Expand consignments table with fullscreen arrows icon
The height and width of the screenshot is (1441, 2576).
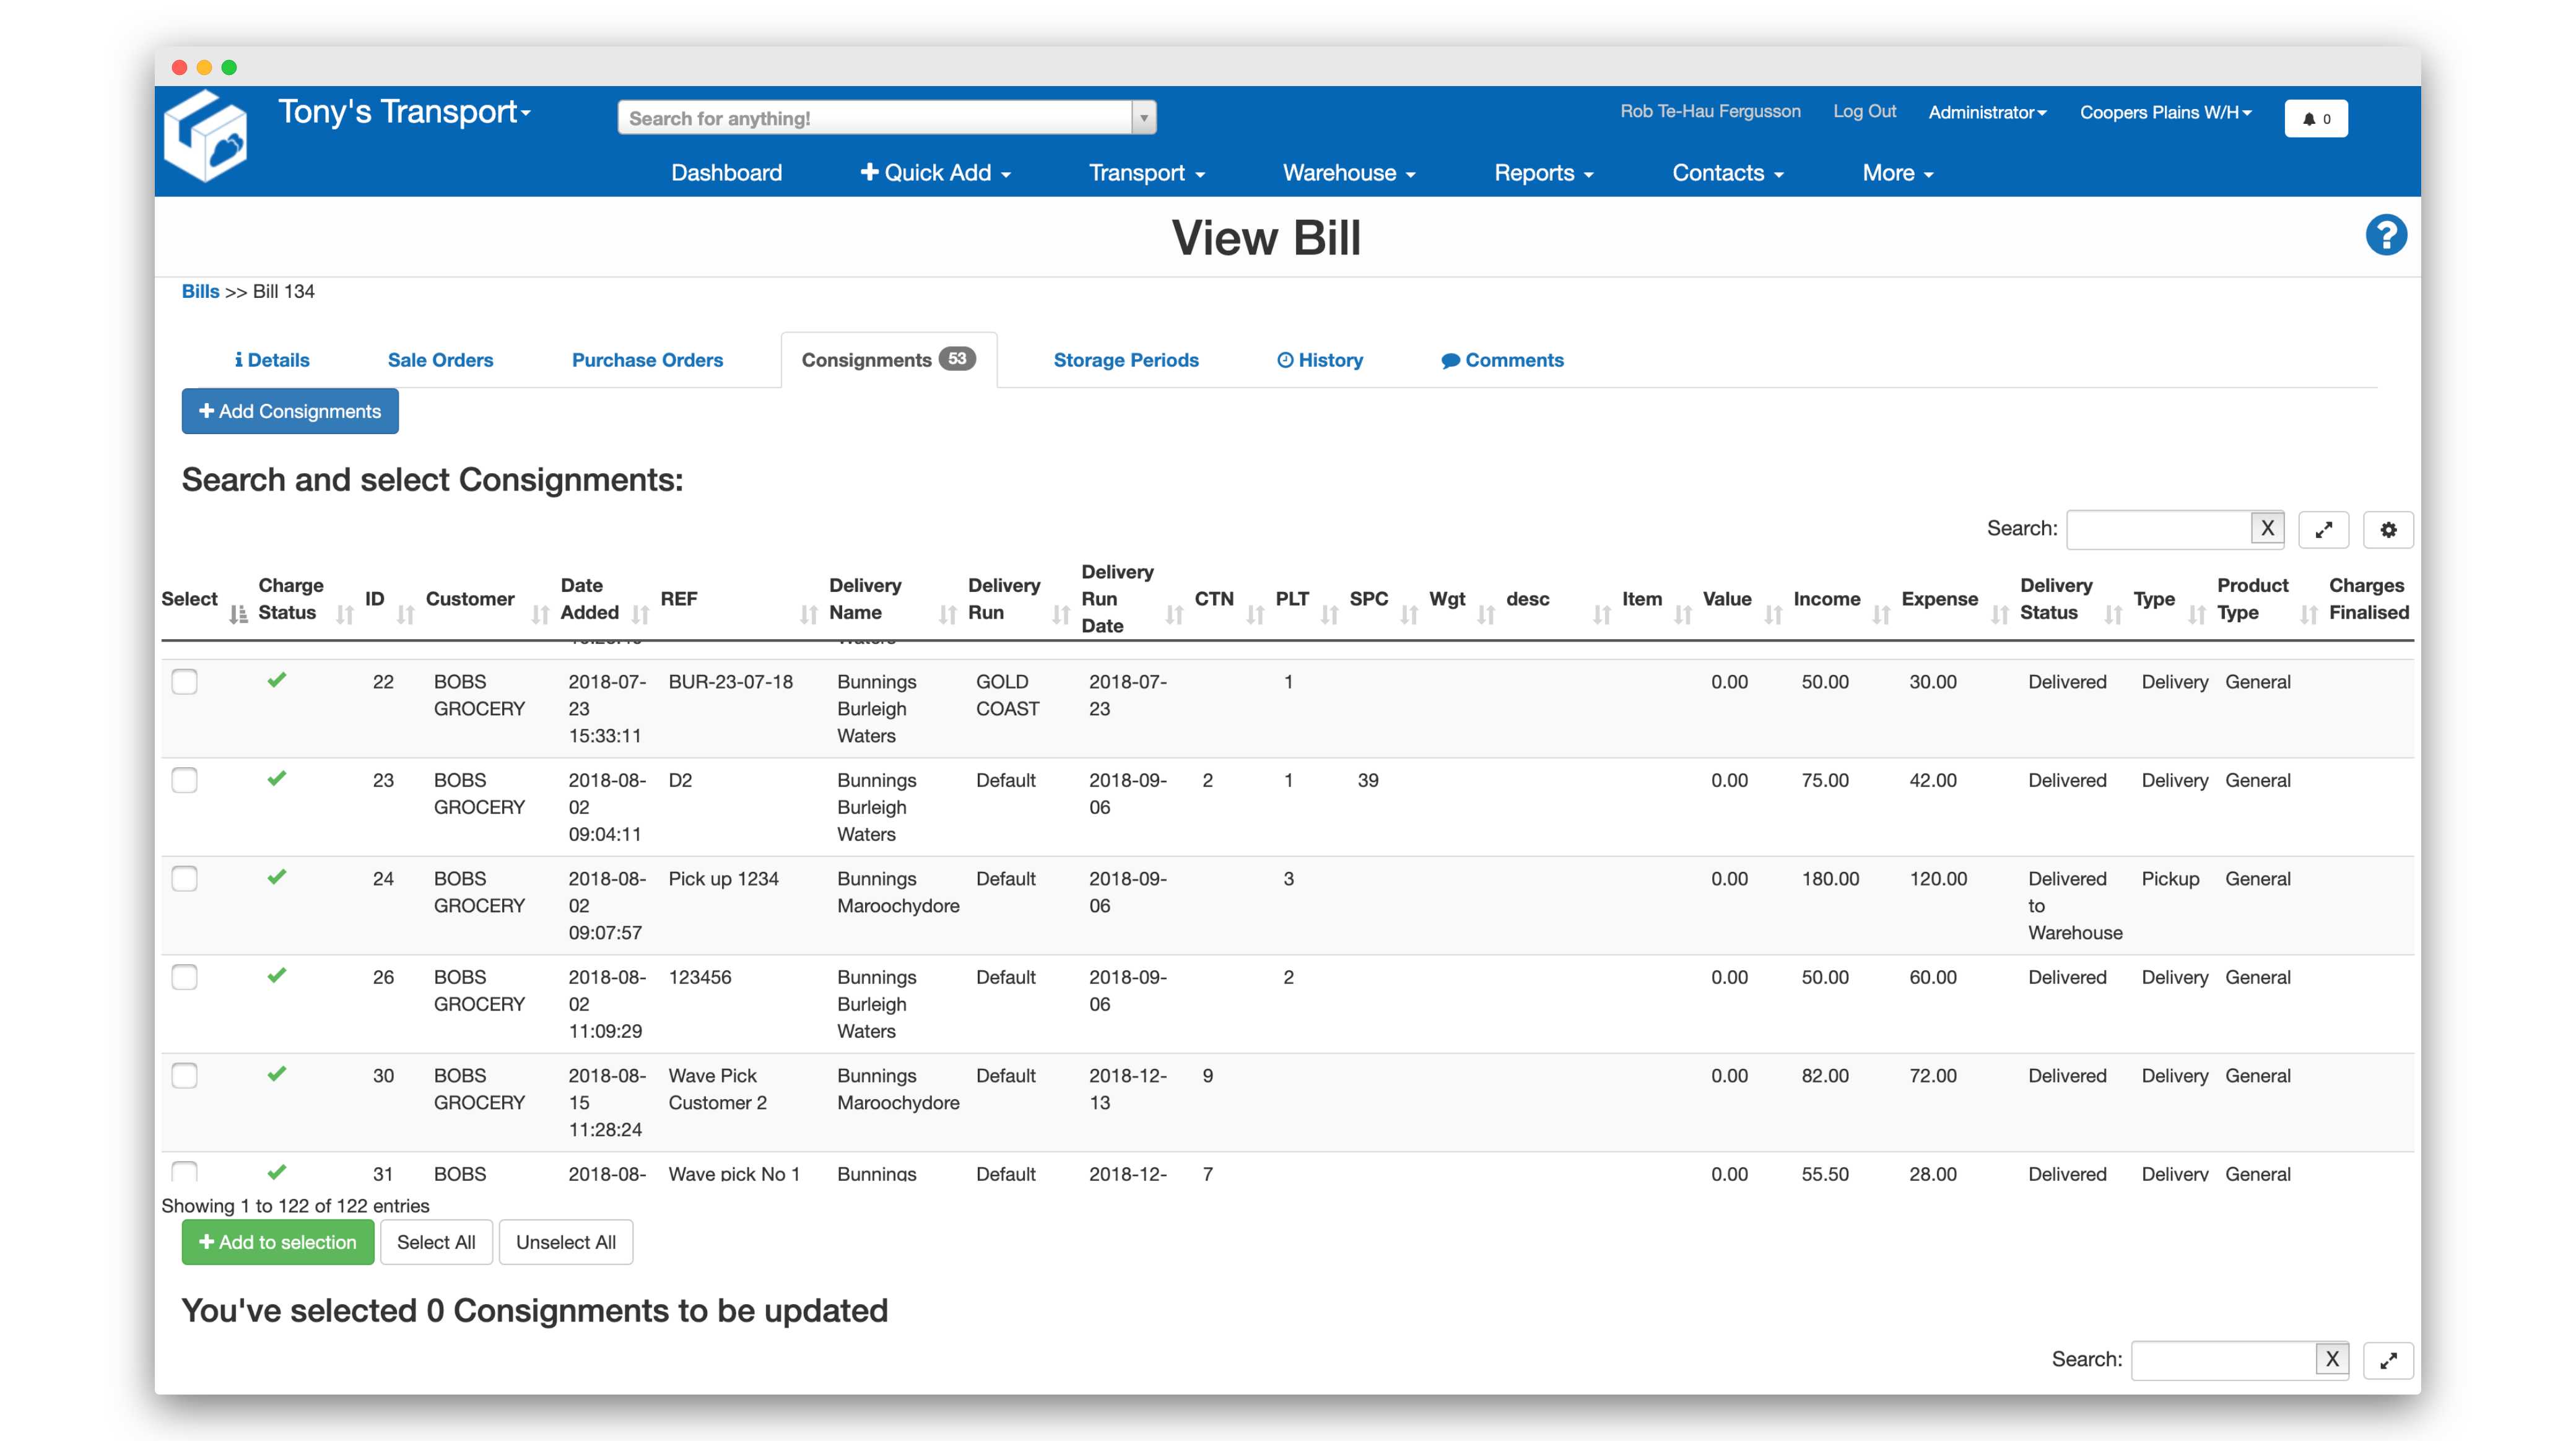click(x=2323, y=530)
